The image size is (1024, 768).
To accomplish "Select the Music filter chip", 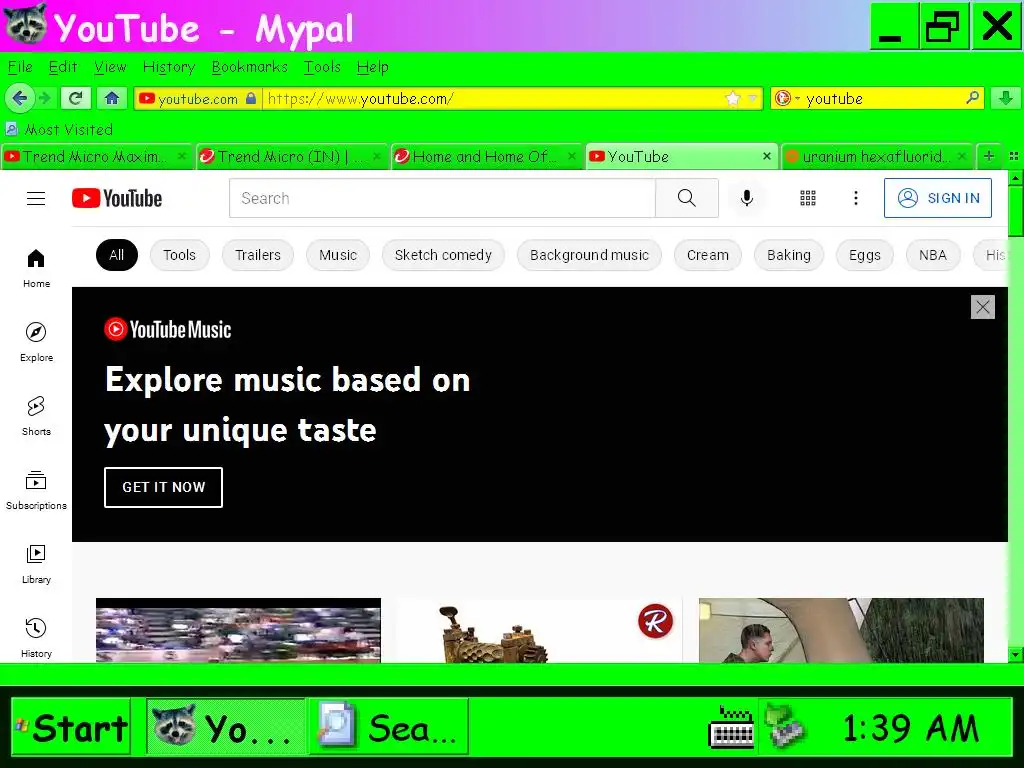I will [338, 255].
